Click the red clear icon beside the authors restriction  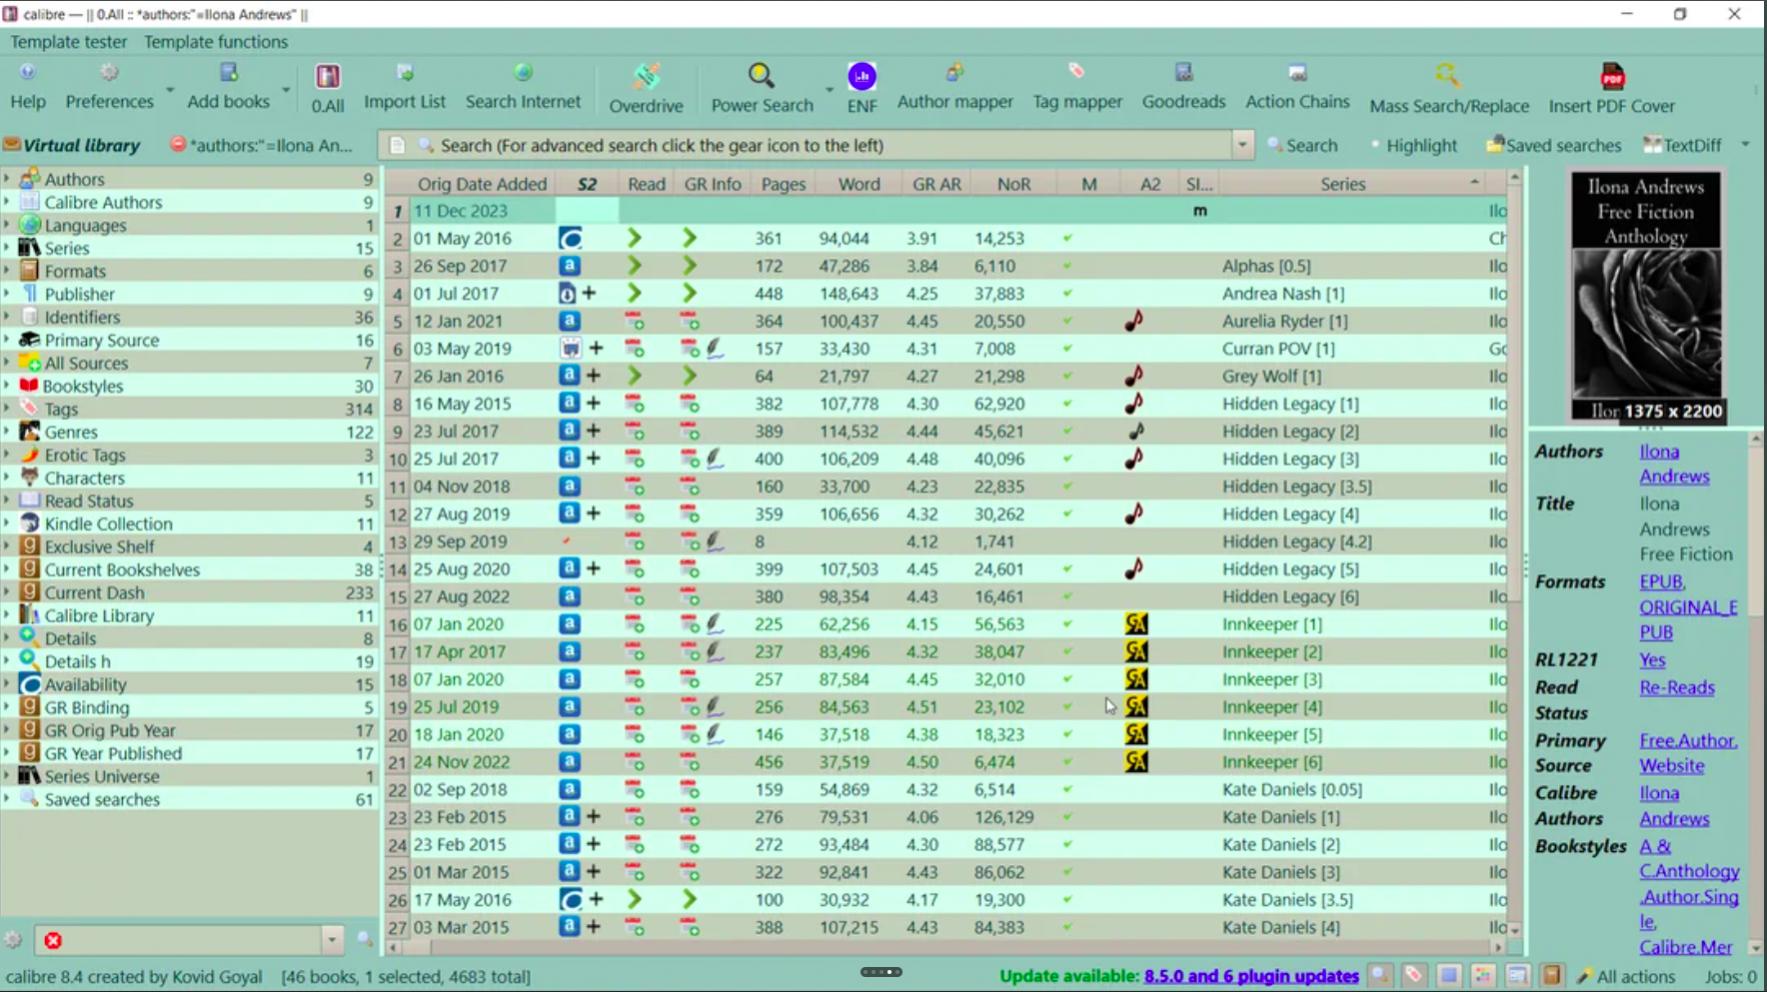pos(178,145)
